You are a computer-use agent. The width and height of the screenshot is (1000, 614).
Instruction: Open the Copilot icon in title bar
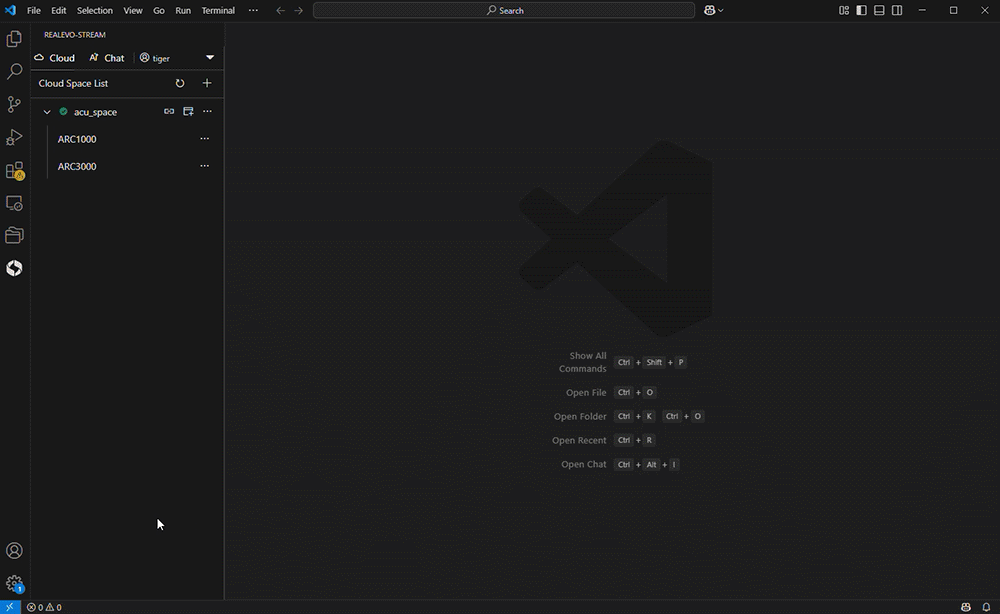click(x=709, y=10)
